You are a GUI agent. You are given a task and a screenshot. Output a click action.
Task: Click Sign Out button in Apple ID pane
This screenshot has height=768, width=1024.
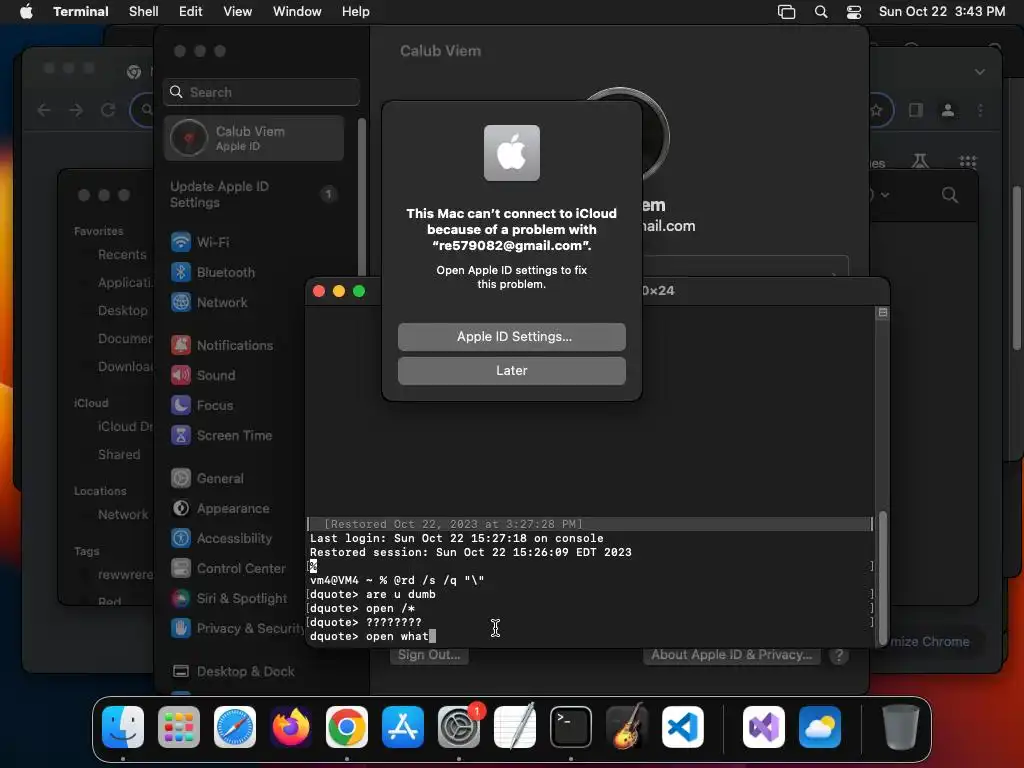point(429,655)
